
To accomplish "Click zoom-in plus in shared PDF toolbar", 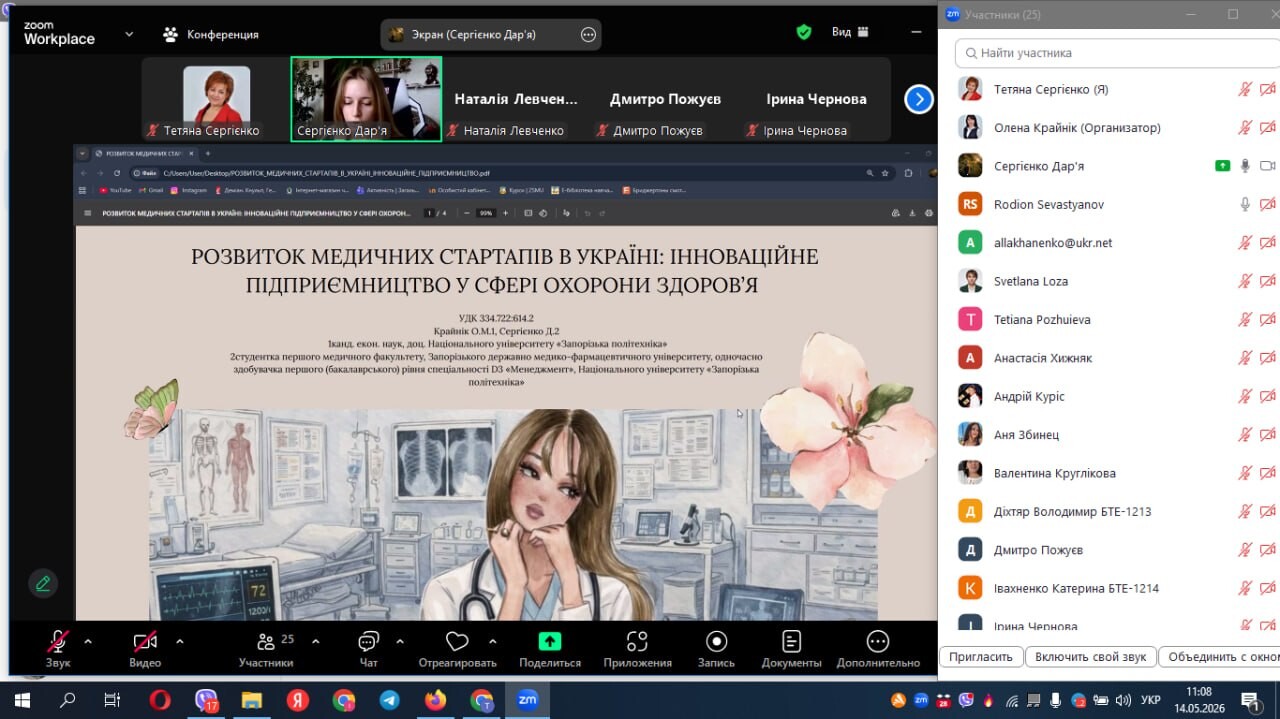I will tap(505, 213).
